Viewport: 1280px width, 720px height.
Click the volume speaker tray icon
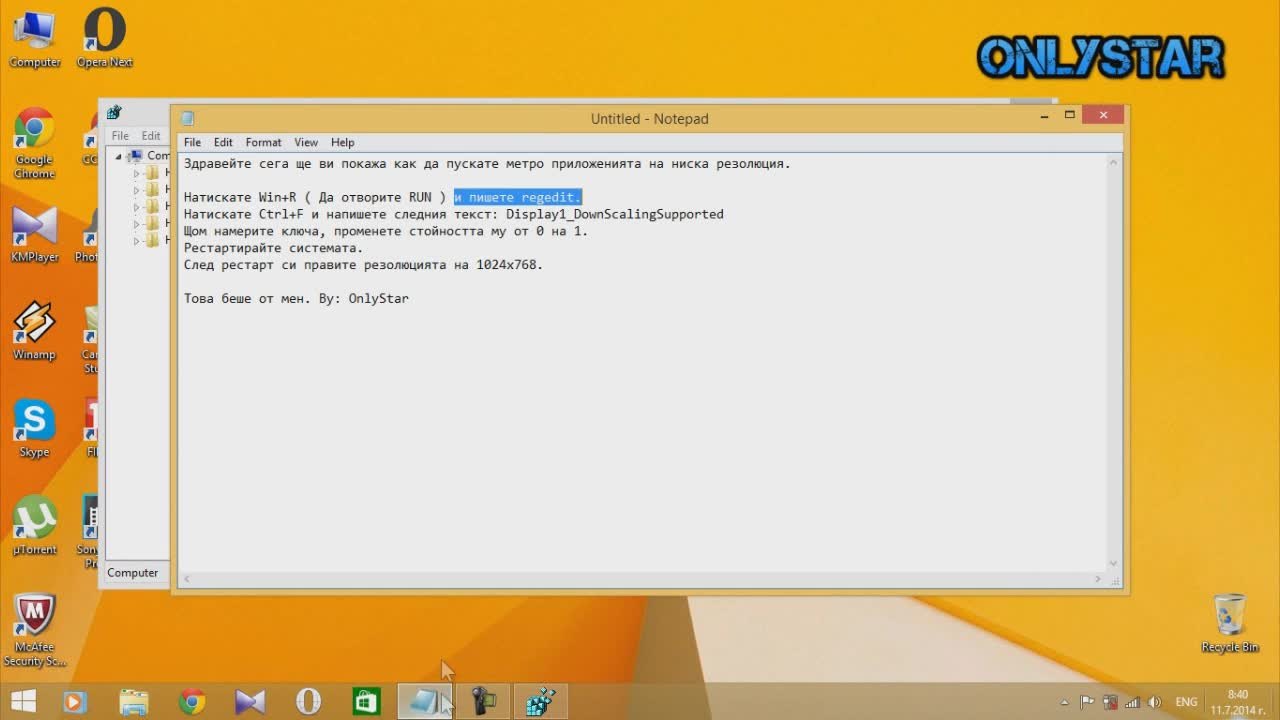[1155, 702]
